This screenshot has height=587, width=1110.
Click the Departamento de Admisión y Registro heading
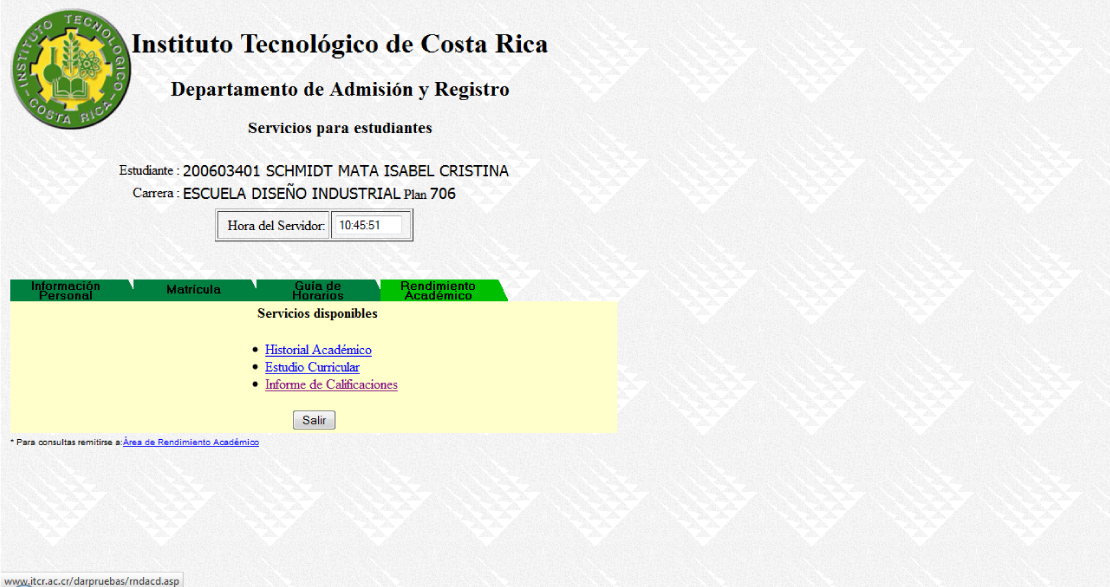coord(340,90)
